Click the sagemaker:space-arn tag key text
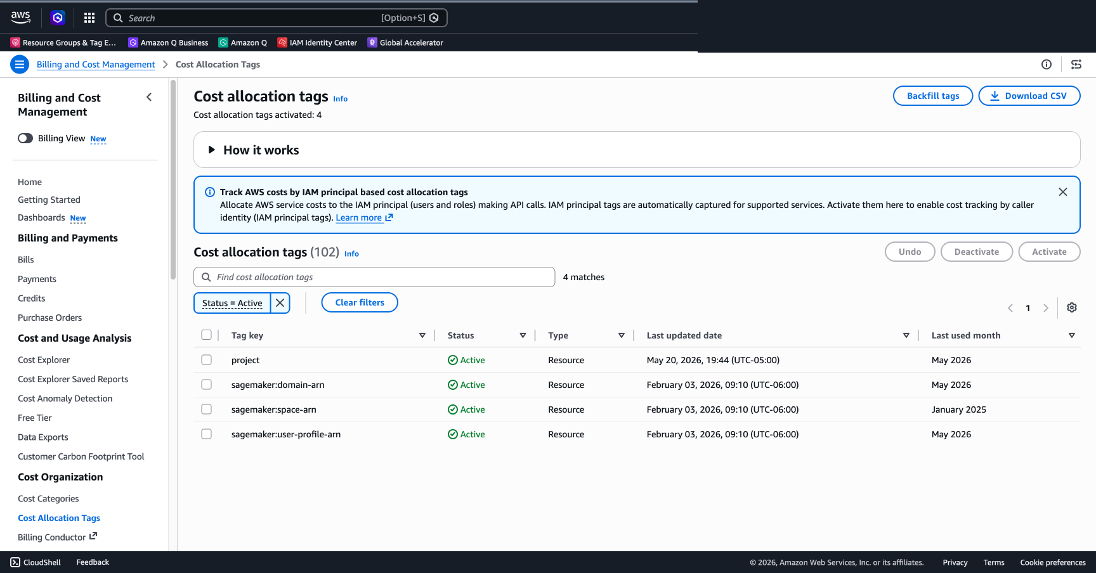Viewport: 1096px width, 573px height. point(273,409)
